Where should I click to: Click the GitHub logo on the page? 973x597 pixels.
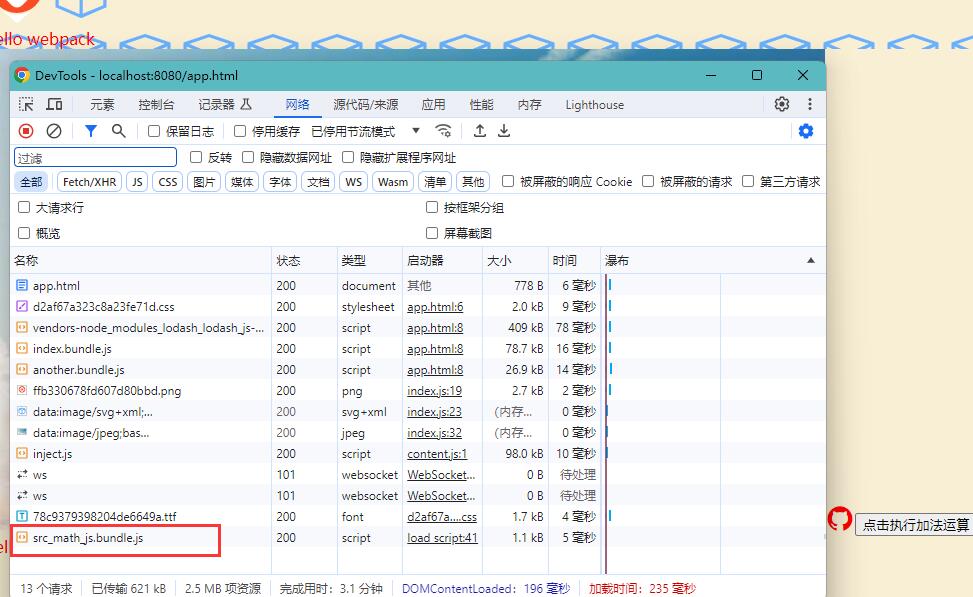[840, 519]
